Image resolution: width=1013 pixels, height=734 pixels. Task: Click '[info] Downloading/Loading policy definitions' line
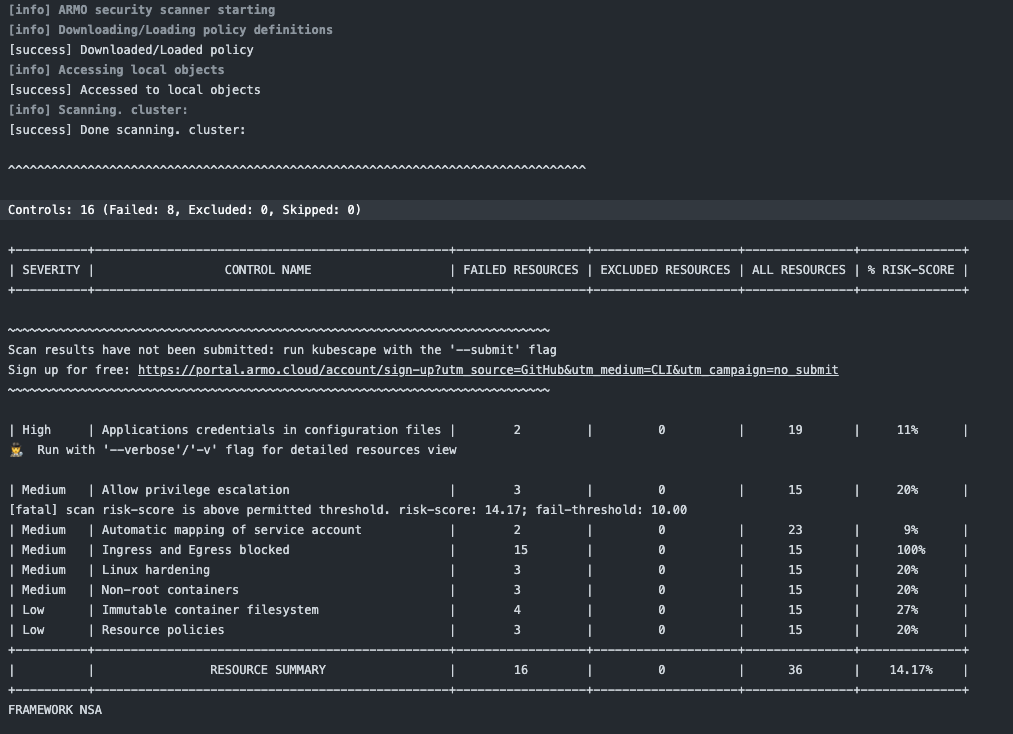[x=171, y=30]
